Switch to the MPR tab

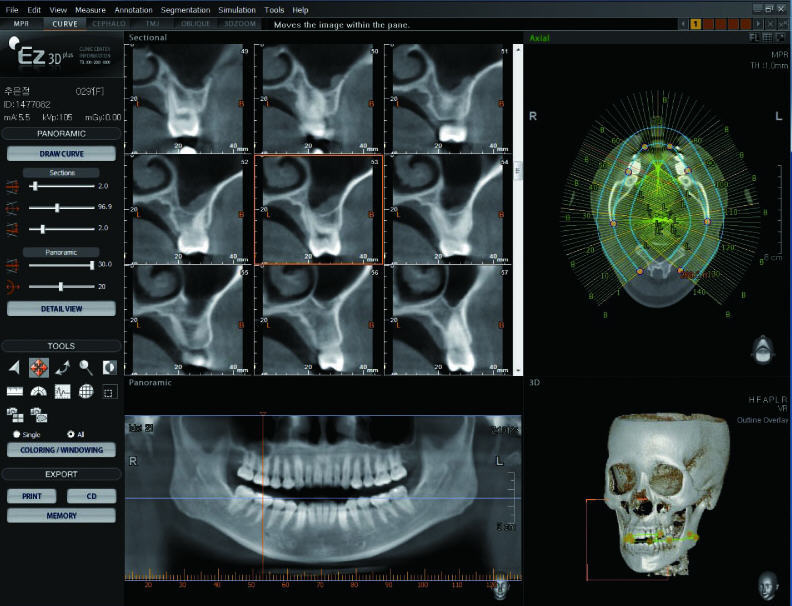[x=21, y=24]
